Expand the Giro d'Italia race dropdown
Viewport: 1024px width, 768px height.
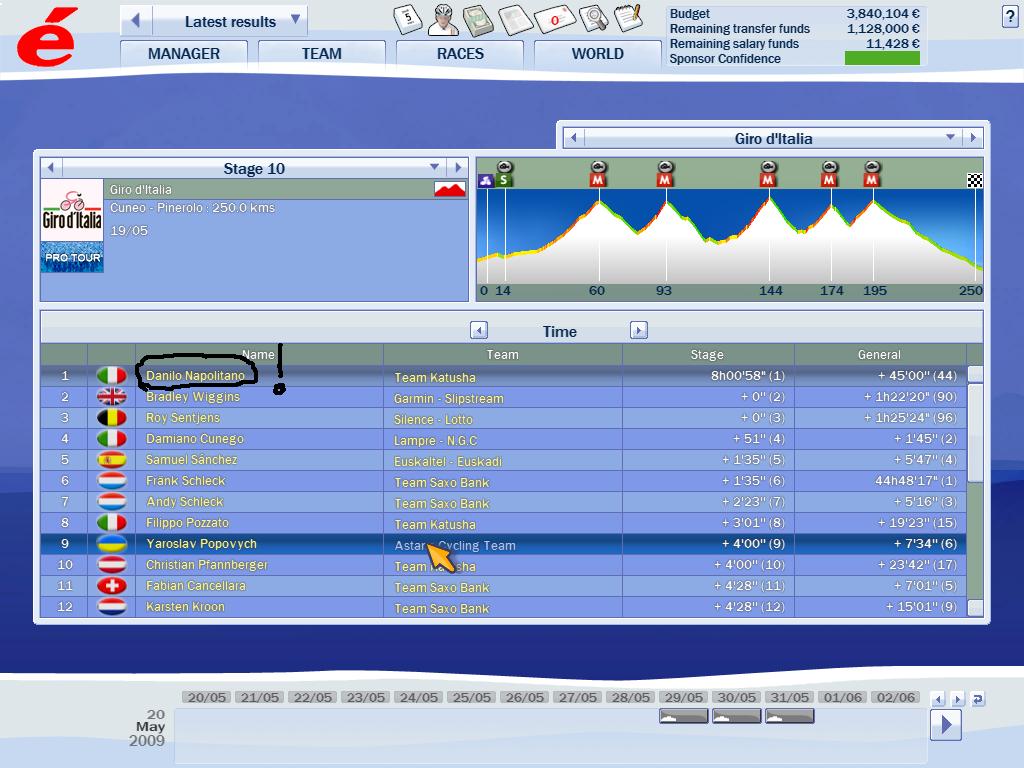[x=950, y=138]
